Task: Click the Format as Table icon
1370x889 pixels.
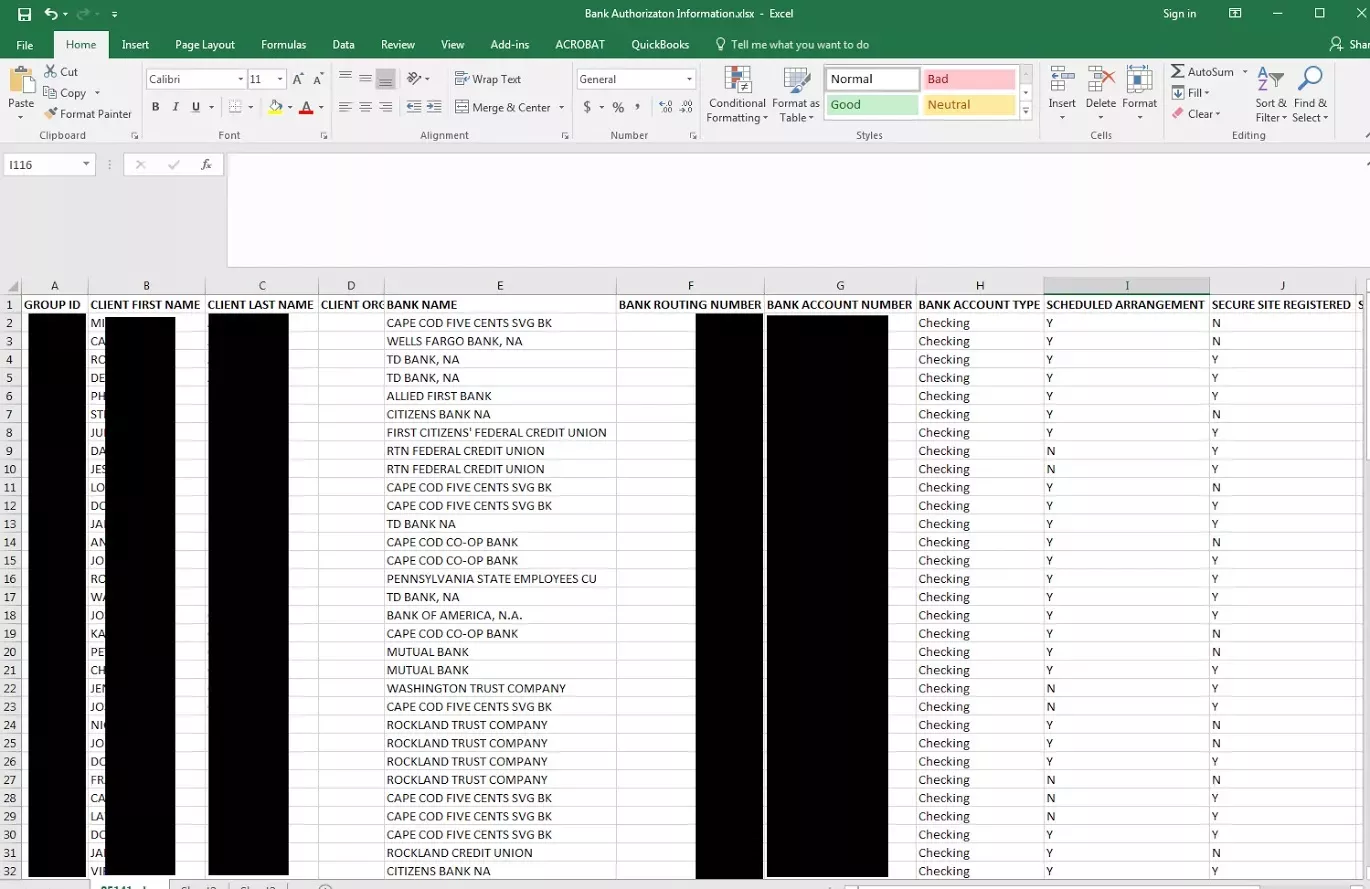Action: [x=796, y=96]
